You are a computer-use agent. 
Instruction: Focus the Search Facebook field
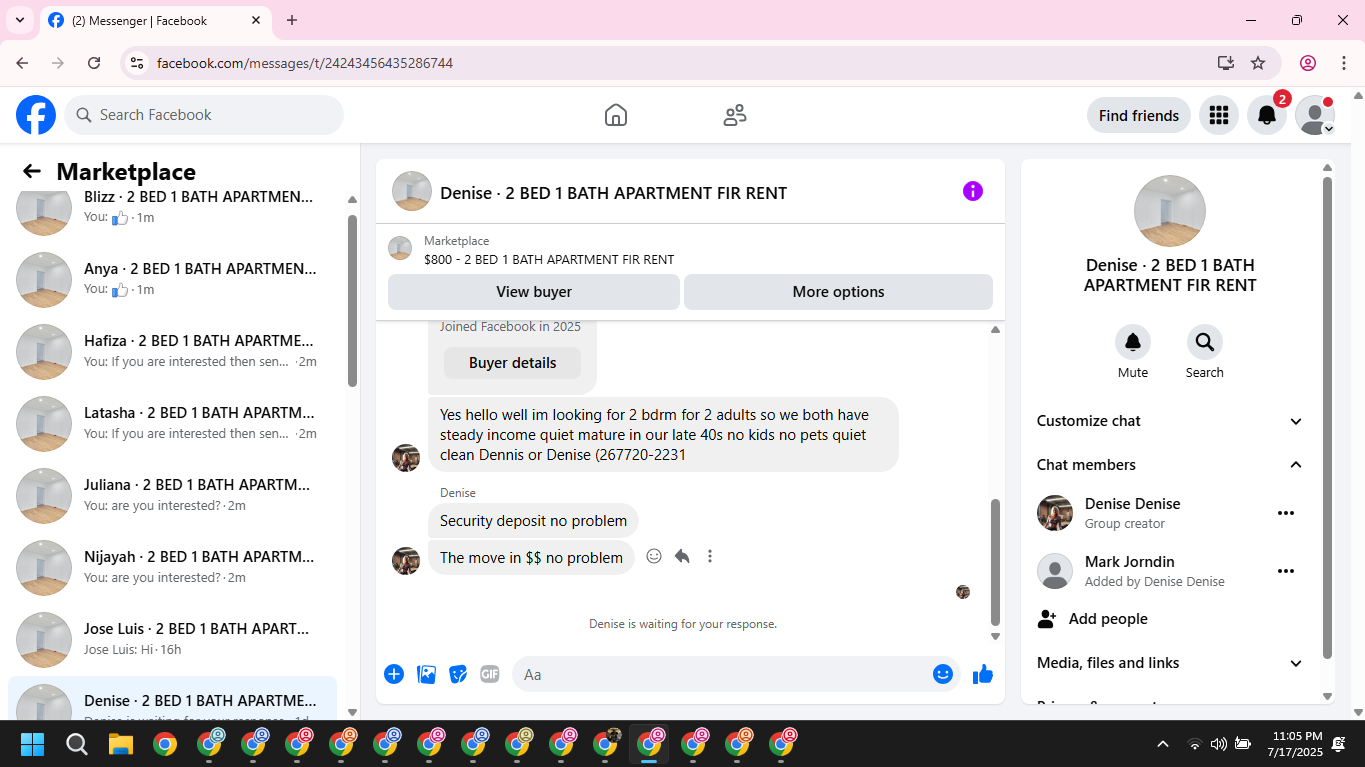click(x=204, y=115)
